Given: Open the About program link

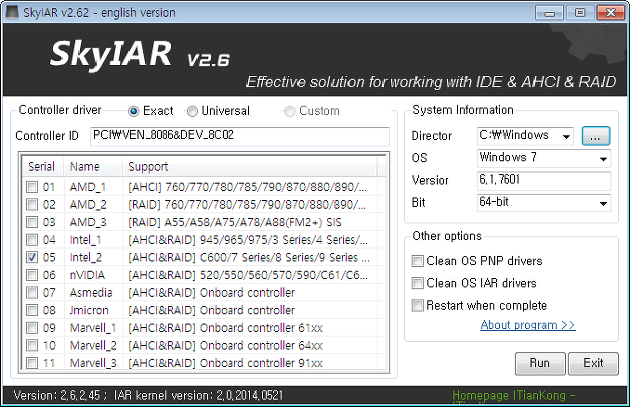Looking at the screenshot, I should coord(528,325).
